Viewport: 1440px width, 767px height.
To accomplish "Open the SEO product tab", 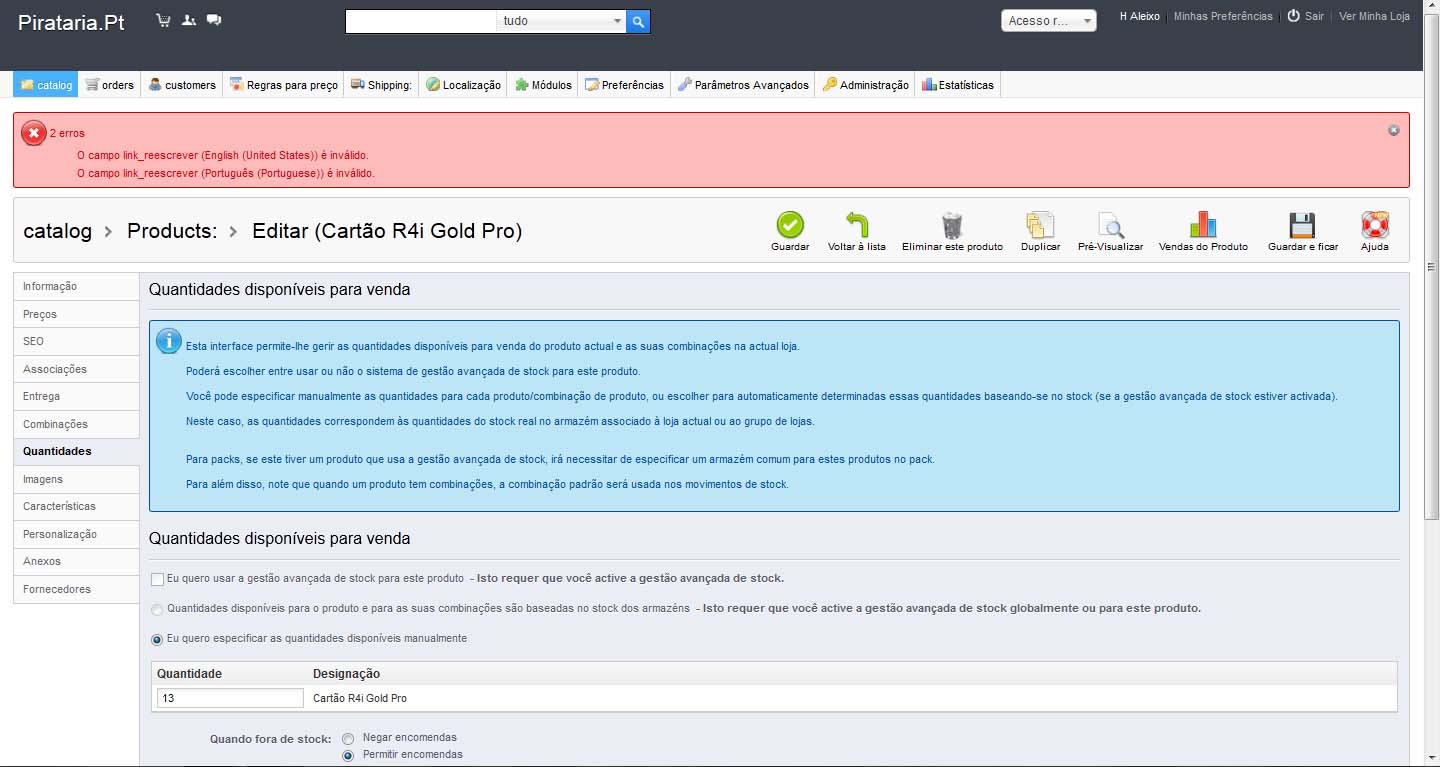I will pyautogui.click(x=76, y=341).
